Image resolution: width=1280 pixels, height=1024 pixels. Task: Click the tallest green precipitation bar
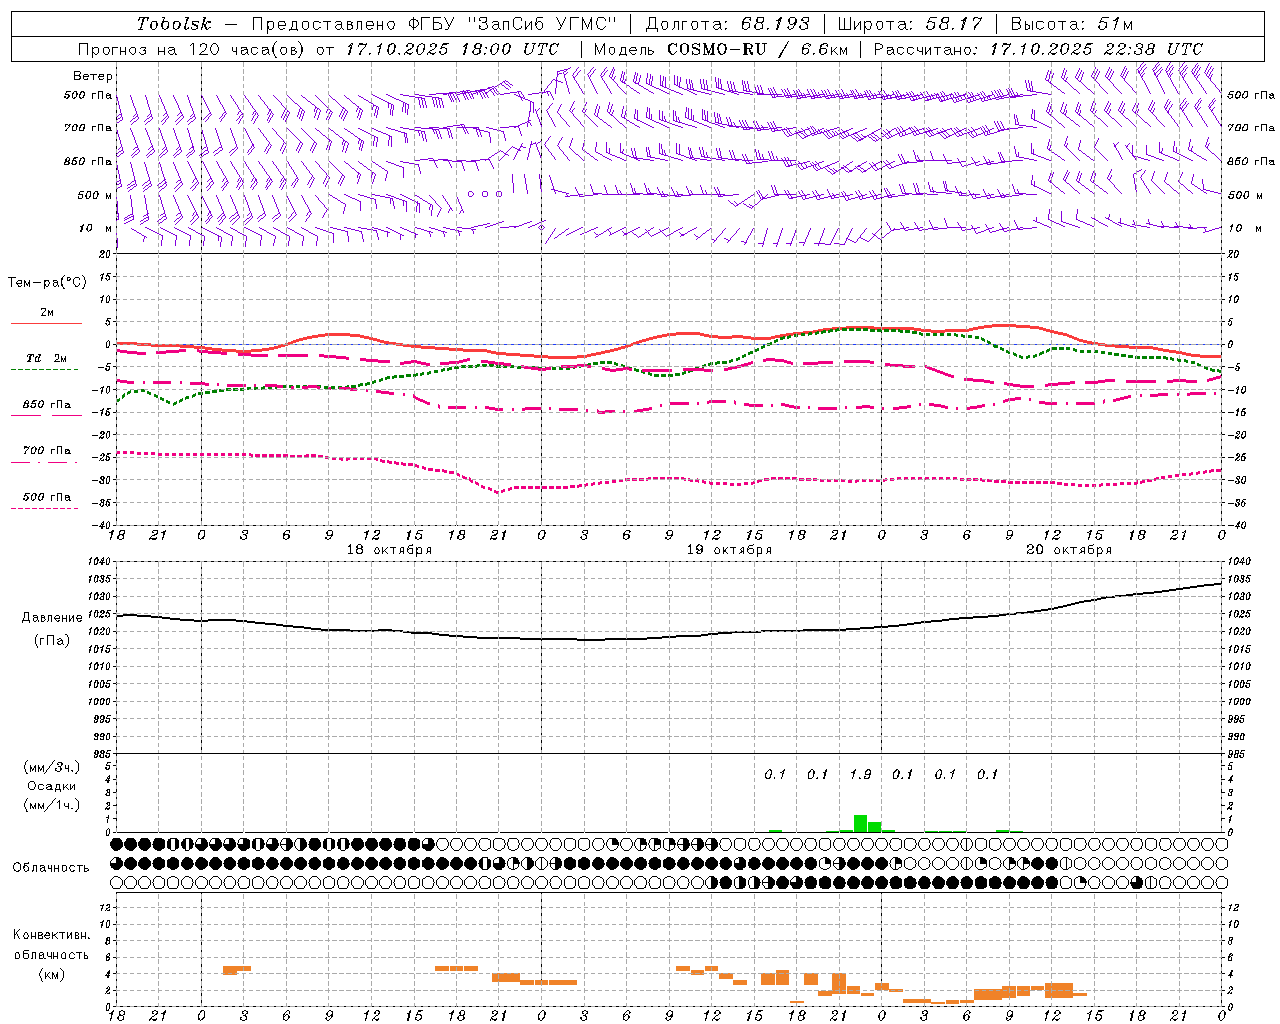click(x=860, y=823)
